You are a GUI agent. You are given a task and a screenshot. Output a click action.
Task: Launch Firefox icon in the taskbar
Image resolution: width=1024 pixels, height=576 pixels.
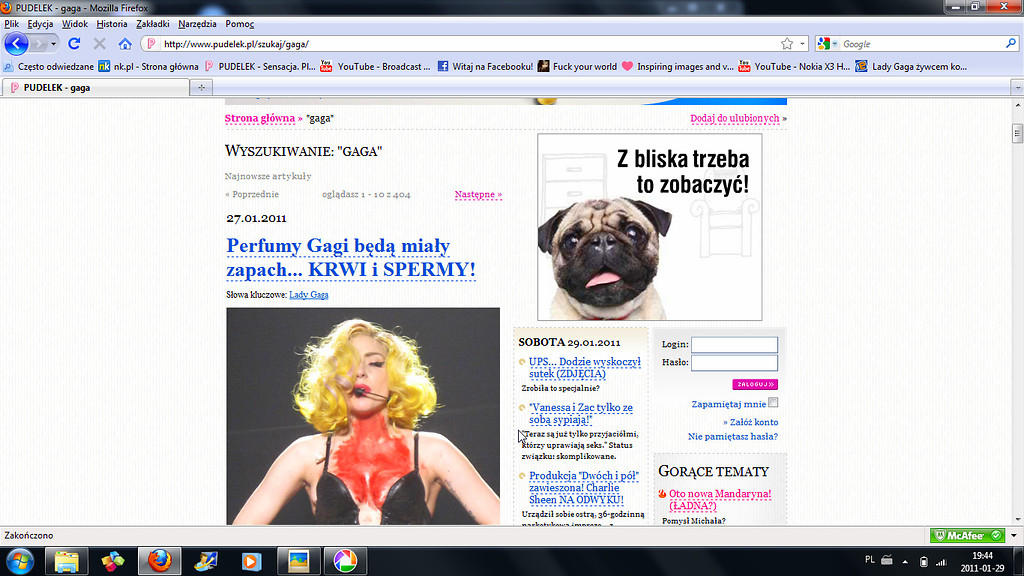[159, 561]
